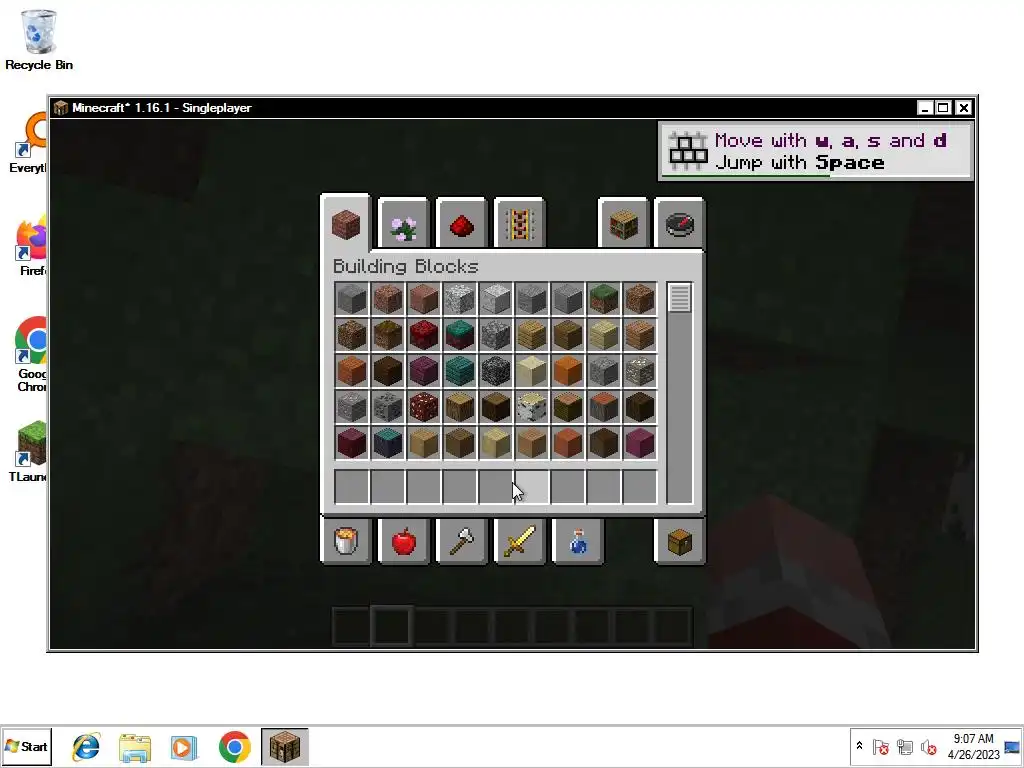Image resolution: width=1024 pixels, height=768 pixels.
Task: Launch Google Chrome from the taskbar
Action: pos(234,747)
